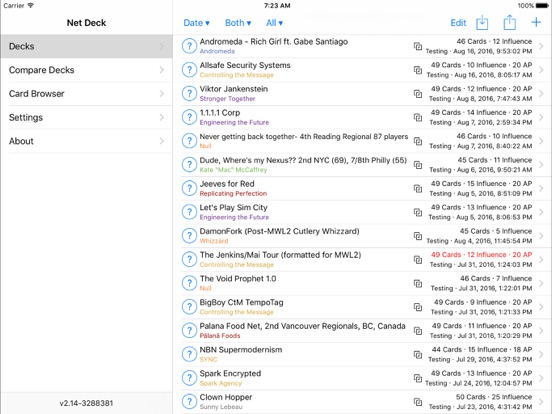Screen dimensions: 552x414
Task: Tap chevron on Spark Encrypted row
Action: coord(541,378)
